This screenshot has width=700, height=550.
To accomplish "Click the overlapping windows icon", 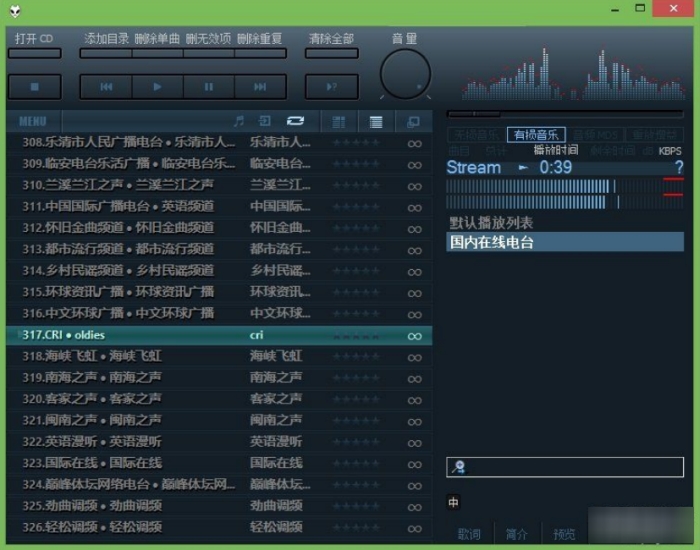I will pyautogui.click(x=413, y=122).
